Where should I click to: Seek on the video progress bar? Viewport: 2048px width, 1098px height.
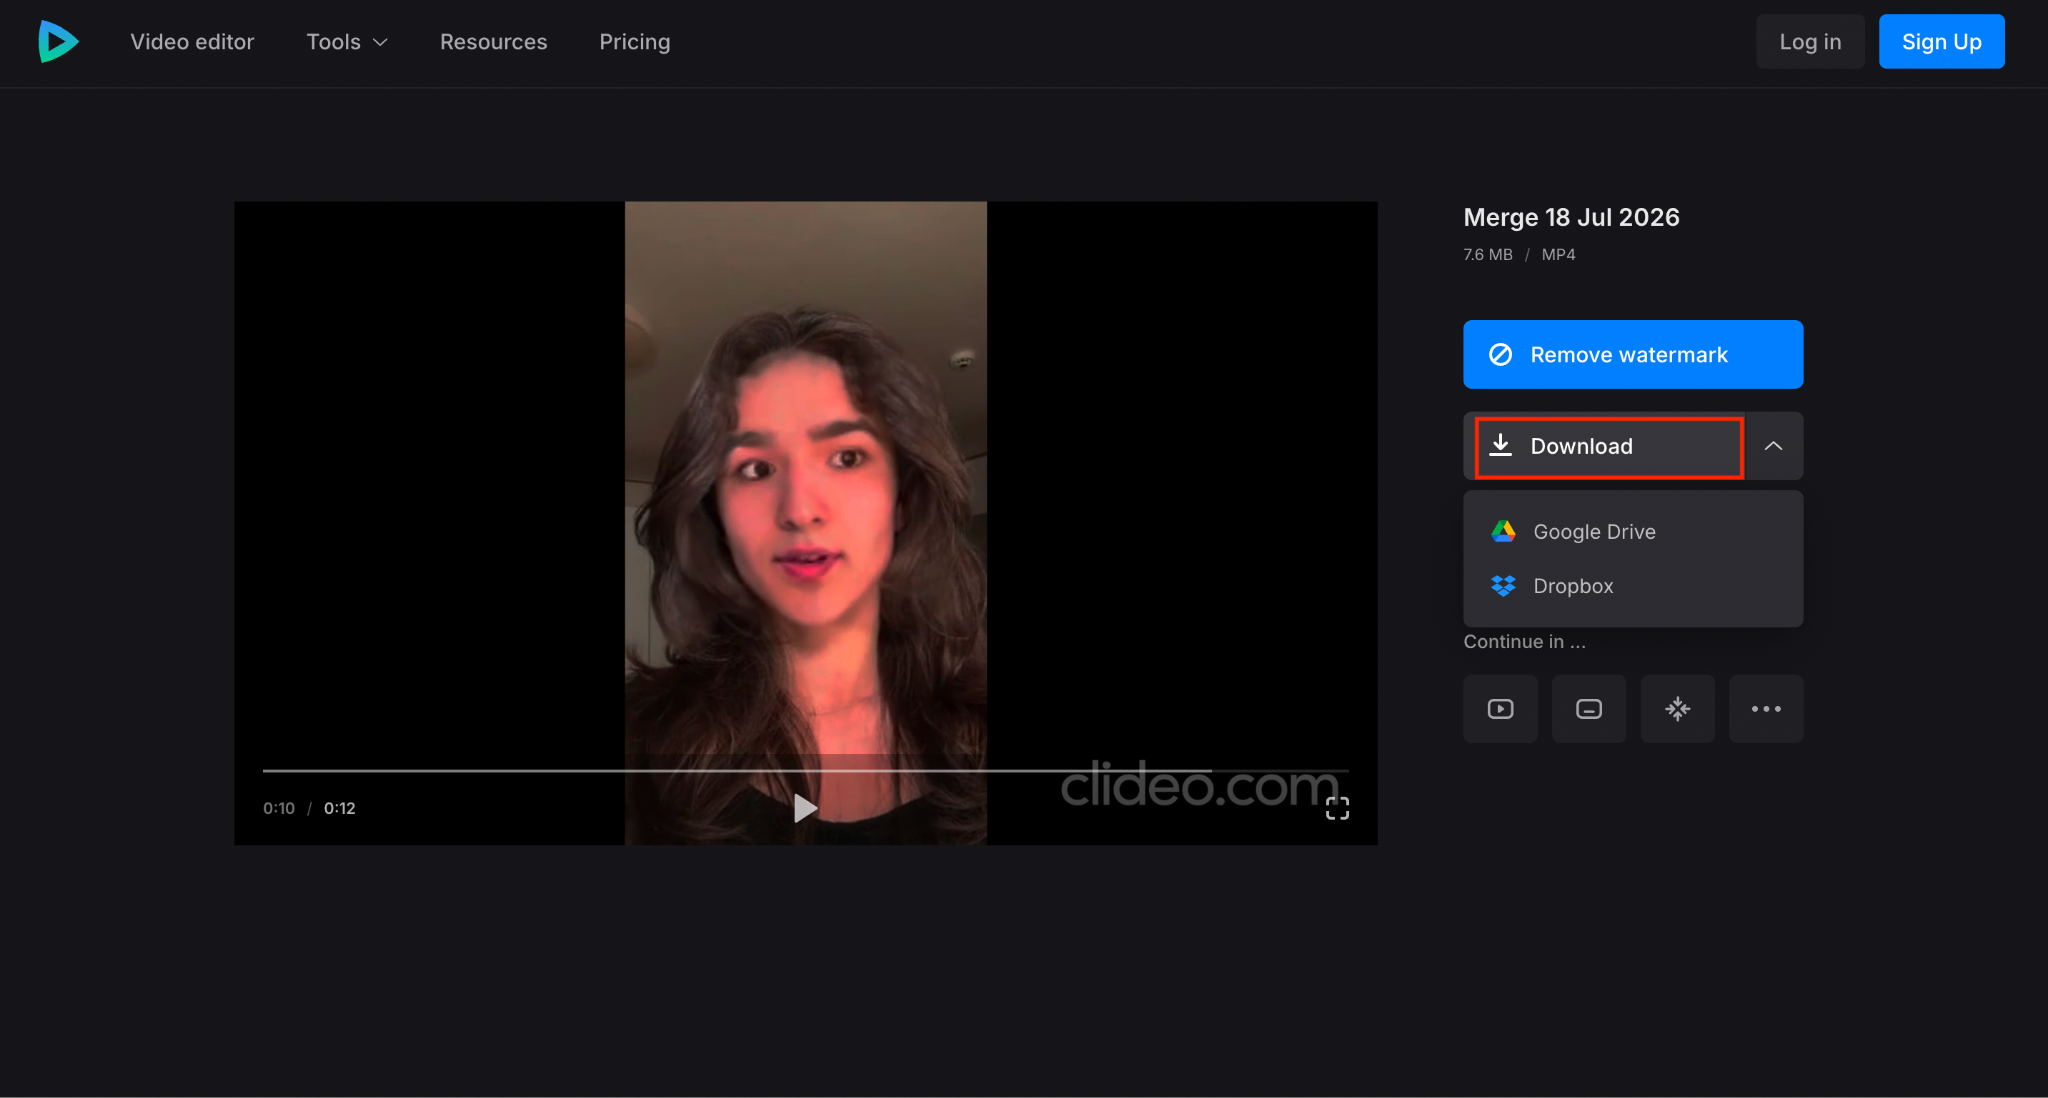805,771
